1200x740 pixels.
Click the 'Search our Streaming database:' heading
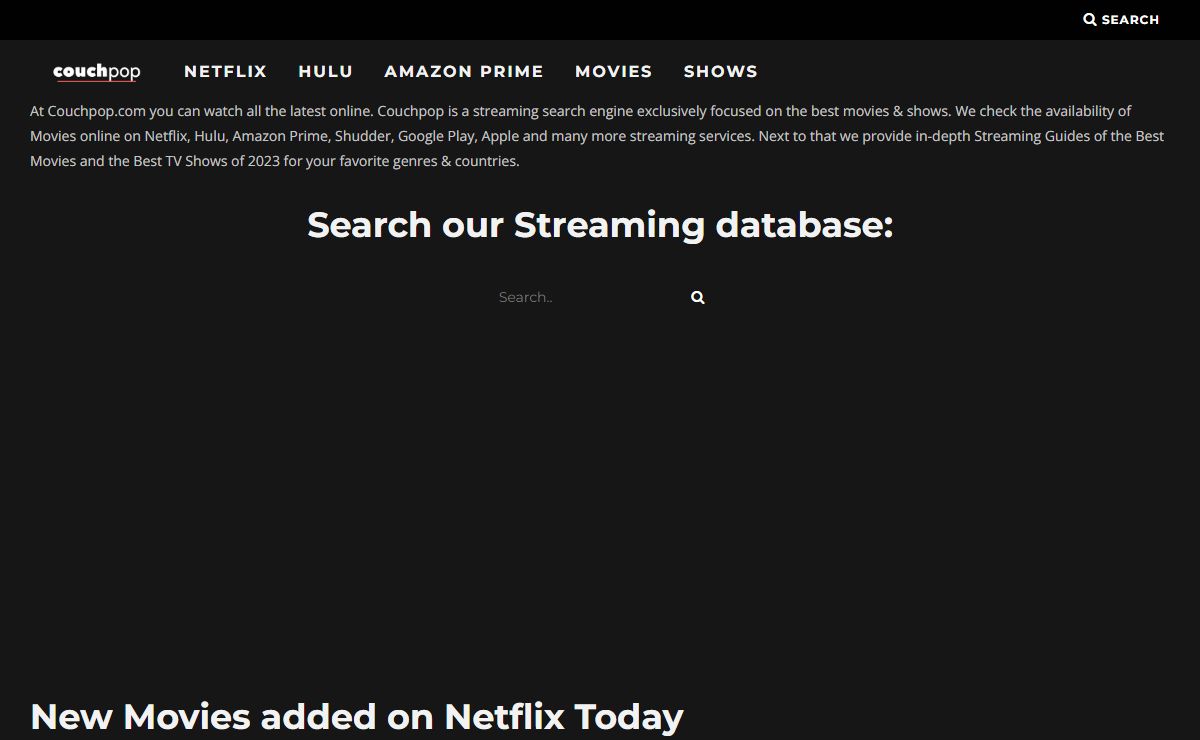click(600, 225)
